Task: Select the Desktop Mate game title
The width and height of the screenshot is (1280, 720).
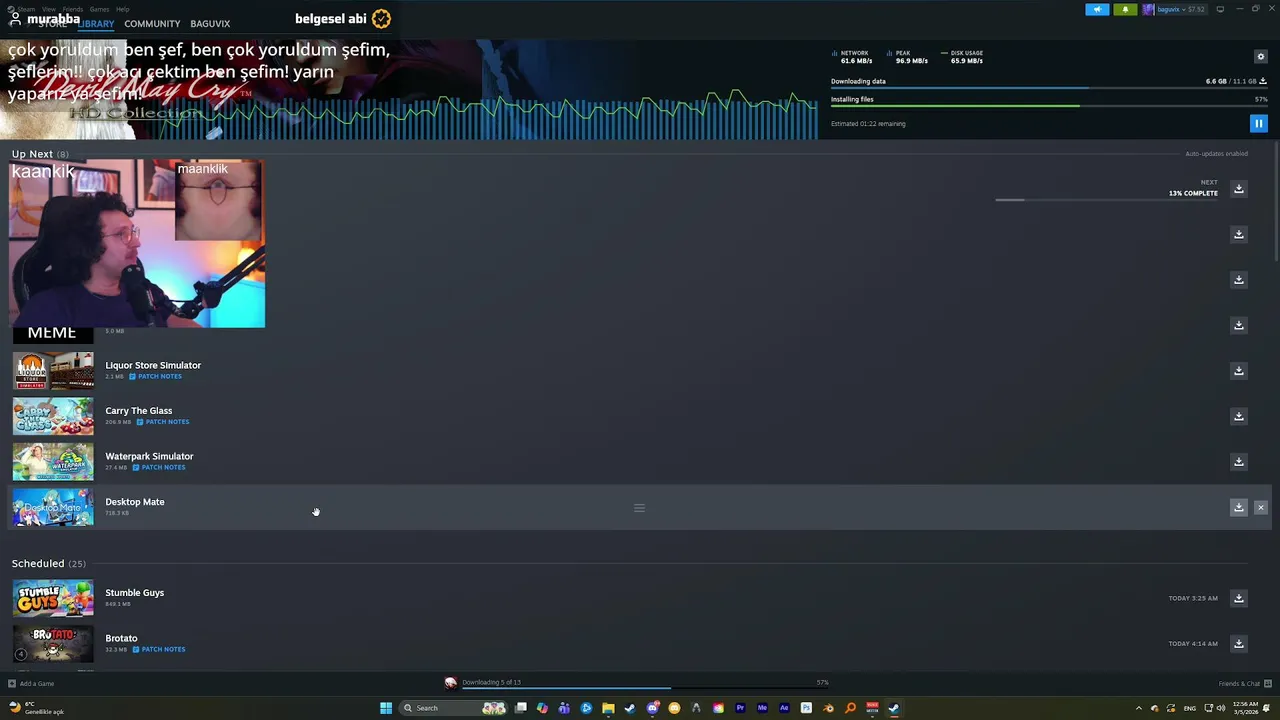Action: tap(135, 502)
